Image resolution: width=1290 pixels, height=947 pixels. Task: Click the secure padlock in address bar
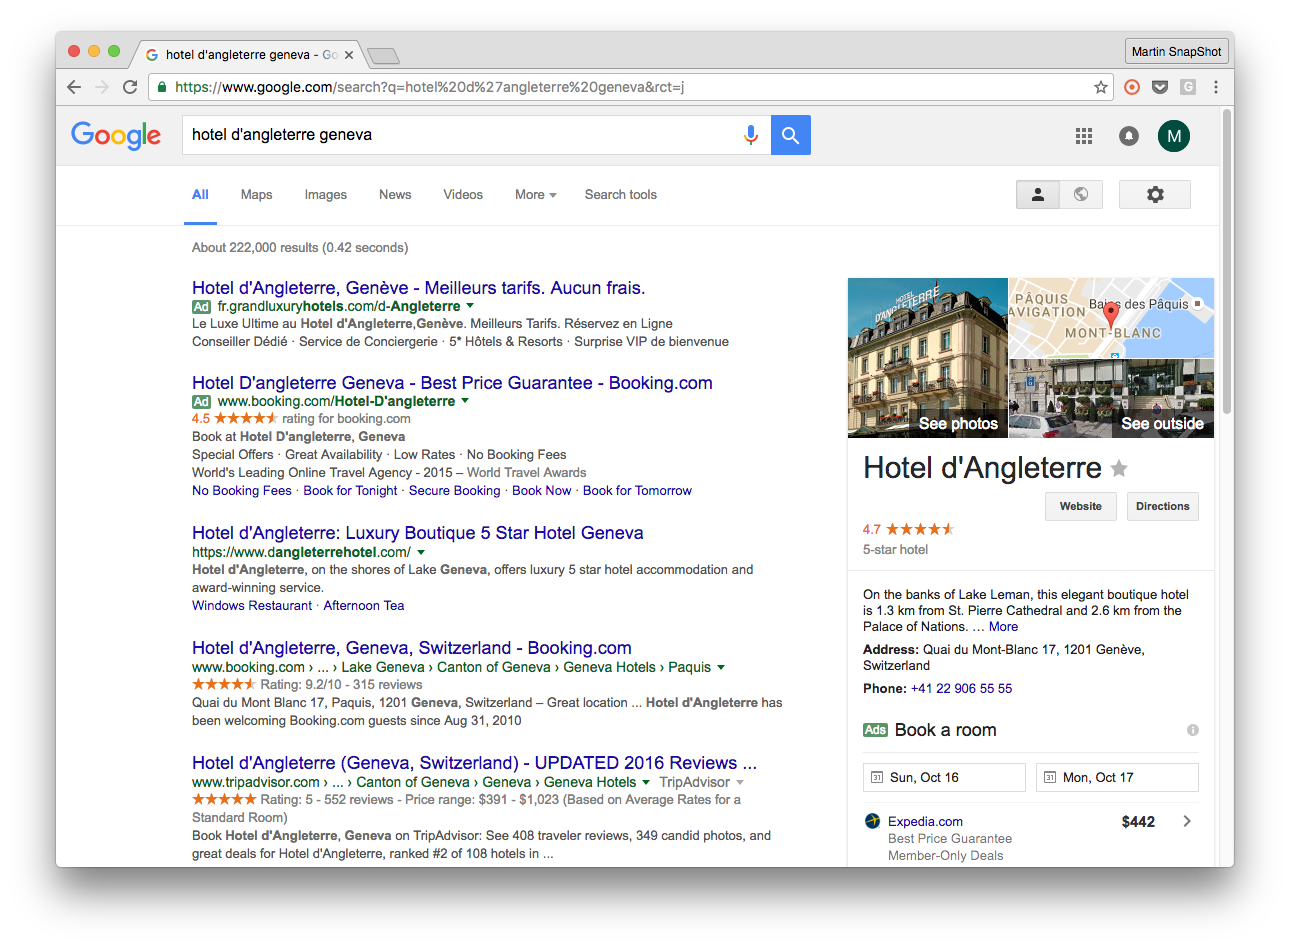pyautogui.click(x=161, y=87)
